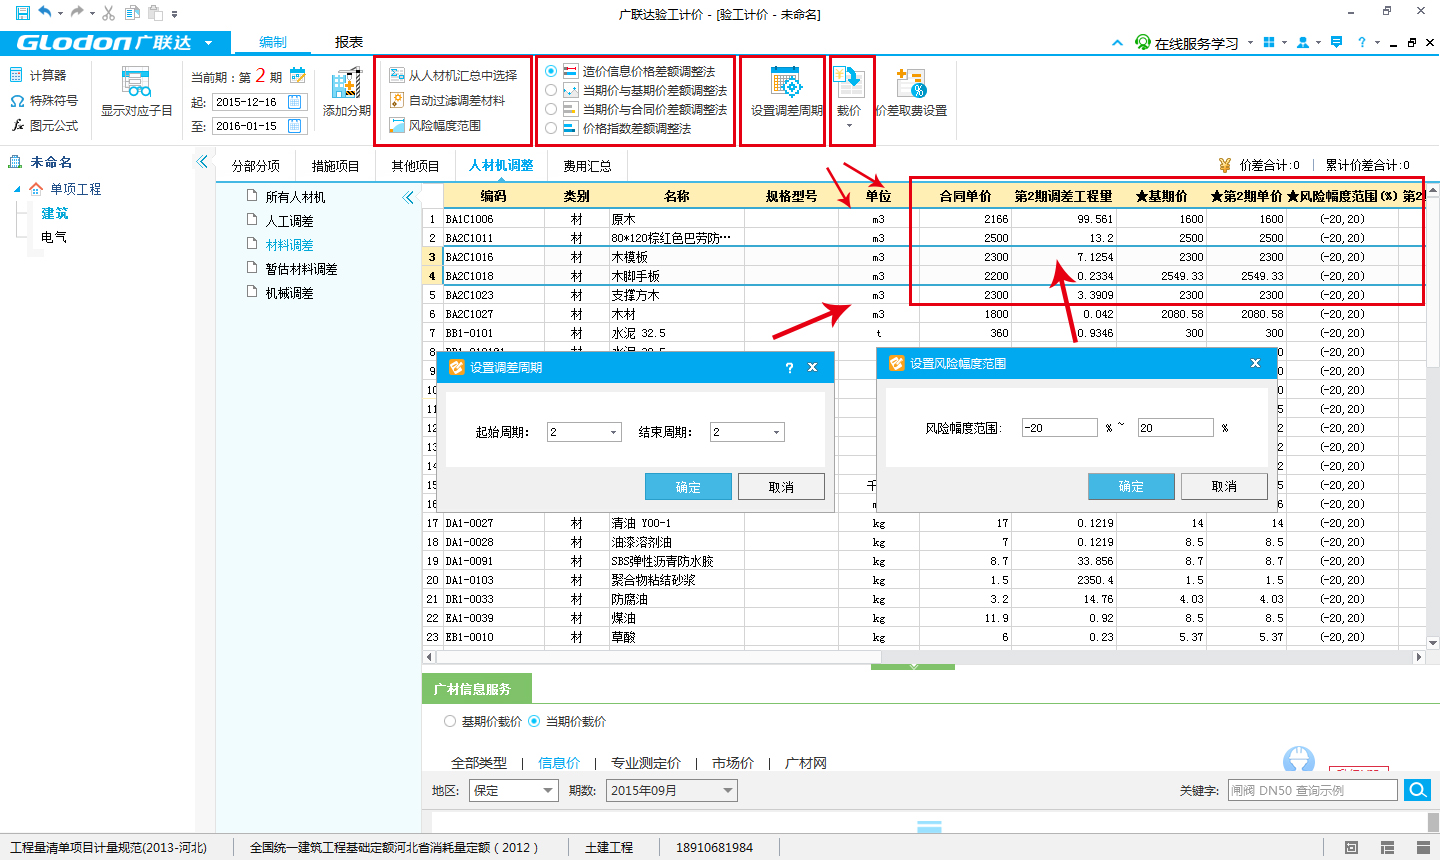Confirm 设置调差周期 dialog with 确定
Image resolution: width=1440 pixels, height=860 pixels.
tap(688, 487)
